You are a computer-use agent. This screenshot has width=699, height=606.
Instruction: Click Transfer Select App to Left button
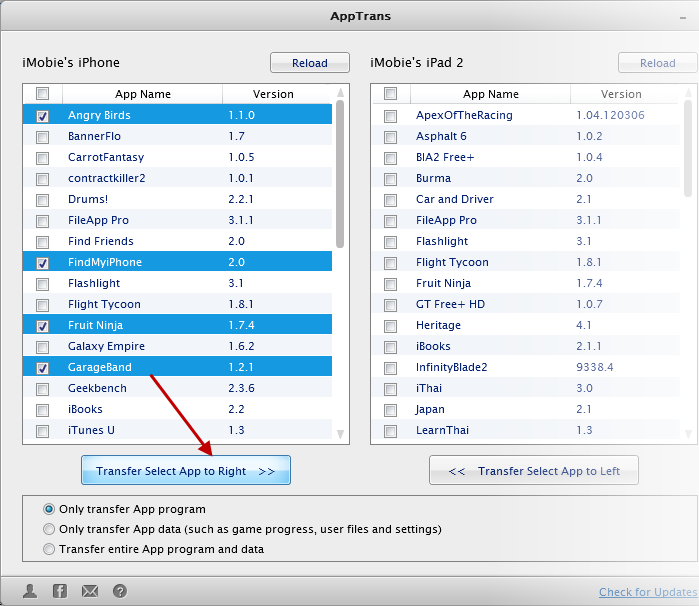[534, 470]
